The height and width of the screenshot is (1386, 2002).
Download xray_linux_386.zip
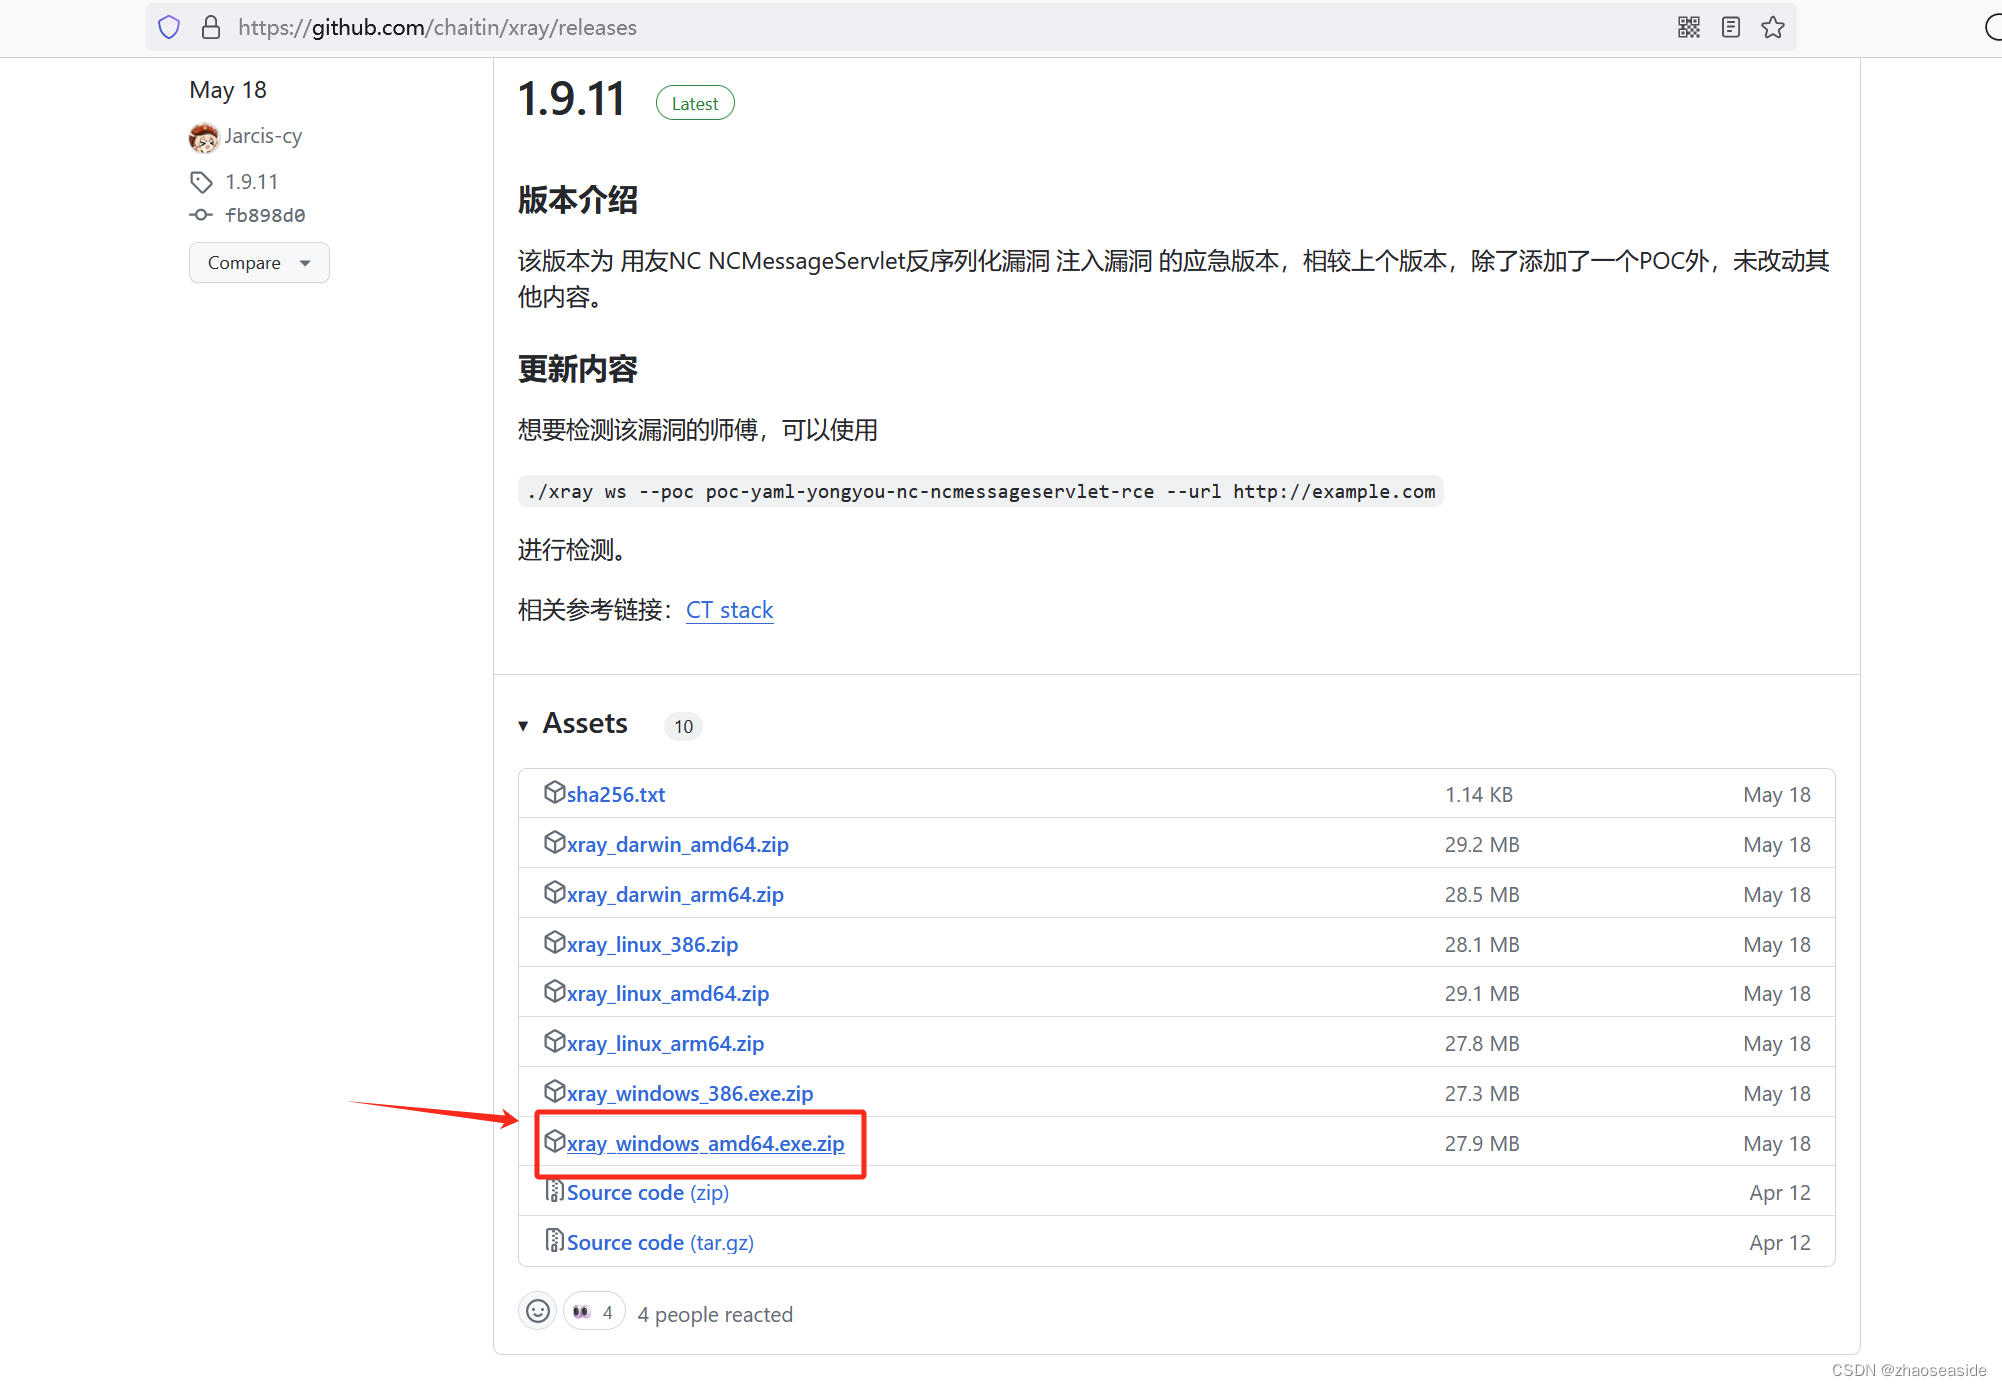[653, 945]
